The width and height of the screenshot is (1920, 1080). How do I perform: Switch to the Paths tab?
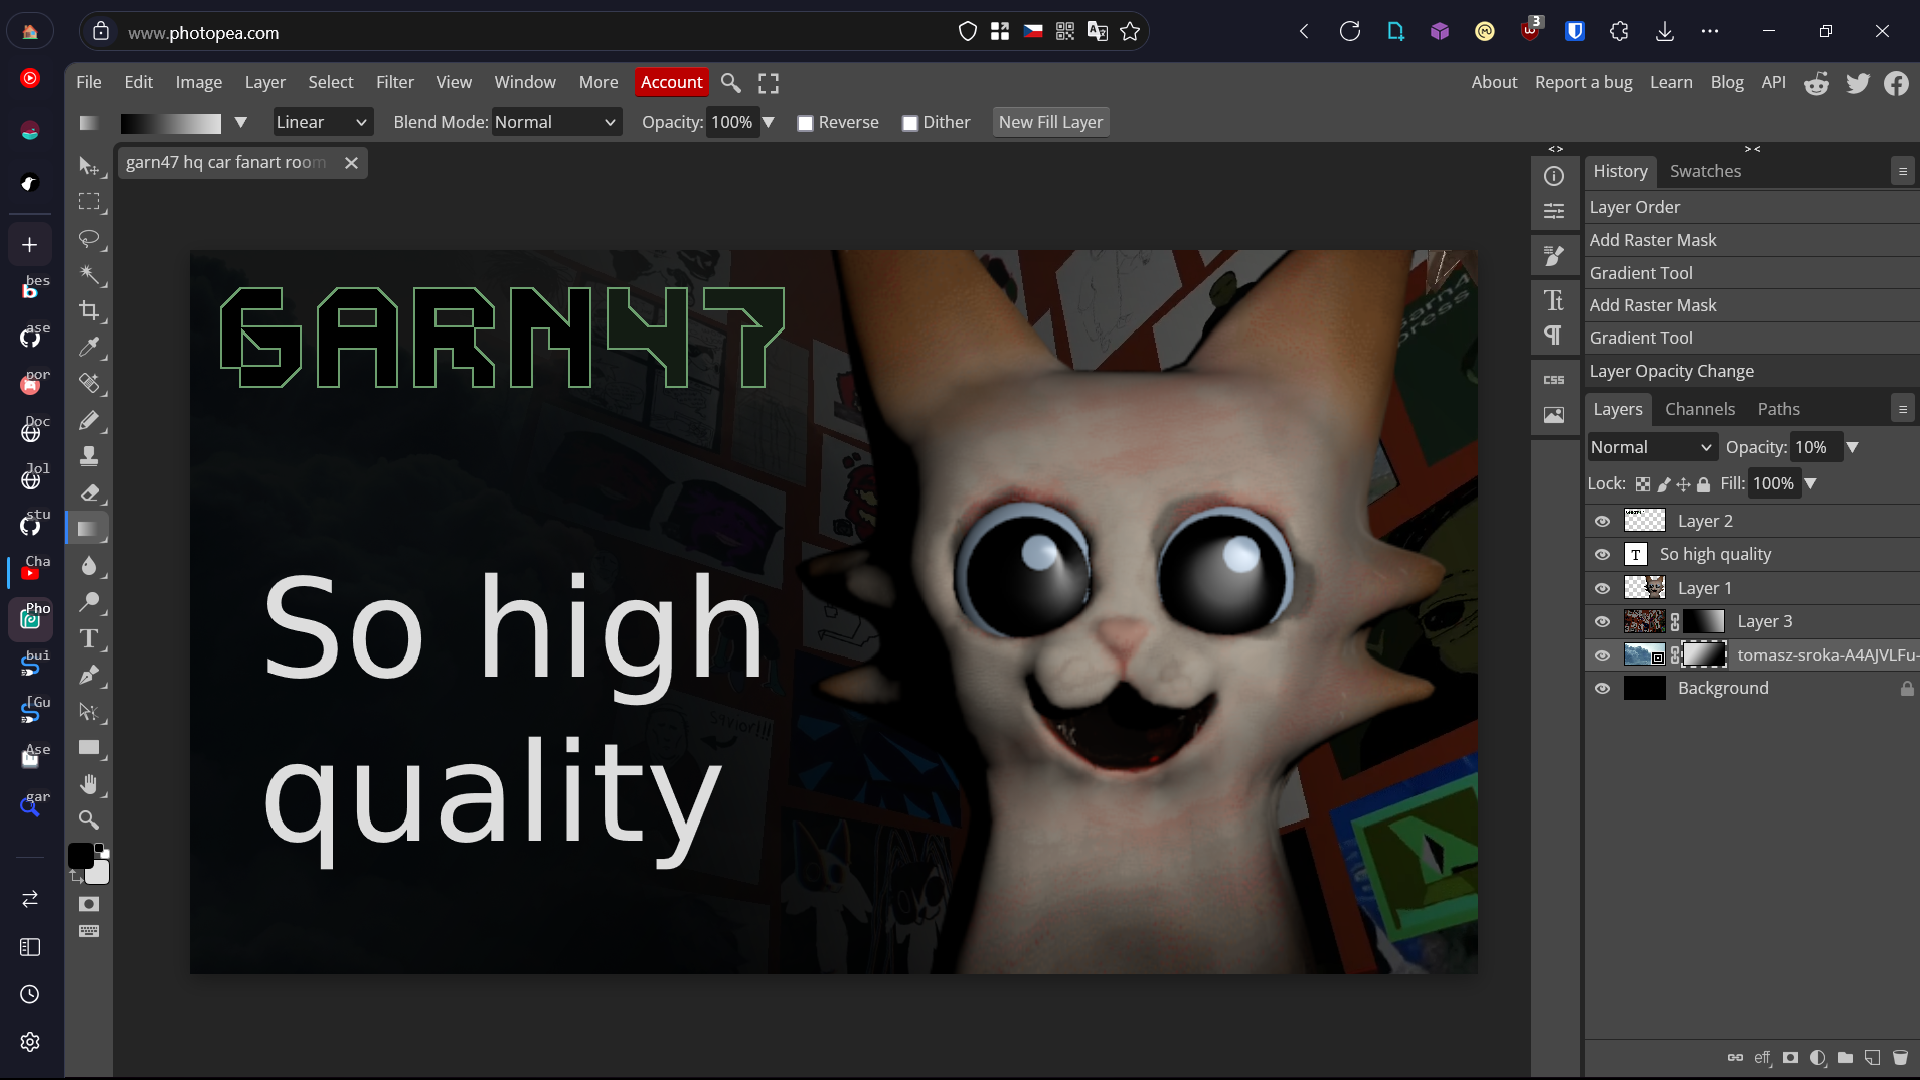click(1778, 409)
